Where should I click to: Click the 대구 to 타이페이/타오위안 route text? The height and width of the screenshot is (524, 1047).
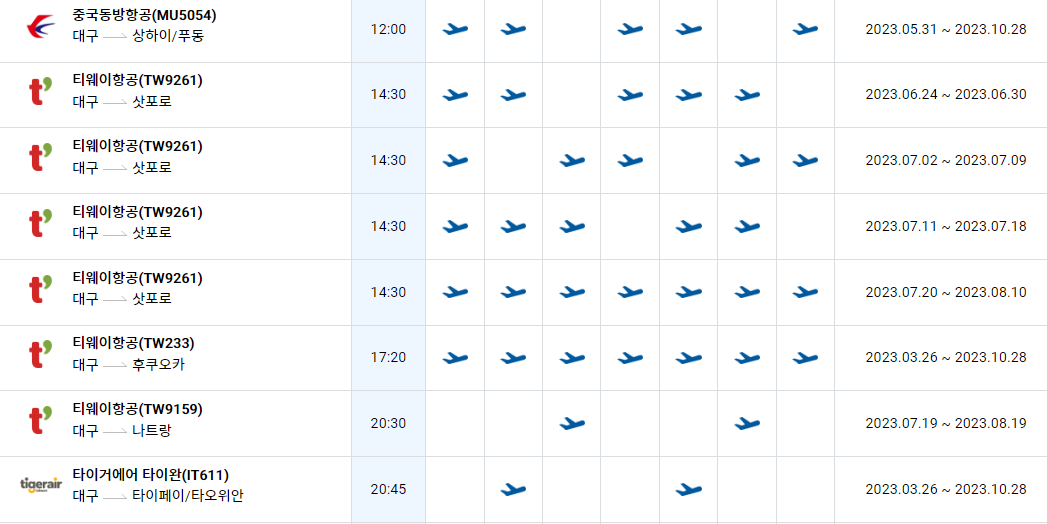(158, 496)
